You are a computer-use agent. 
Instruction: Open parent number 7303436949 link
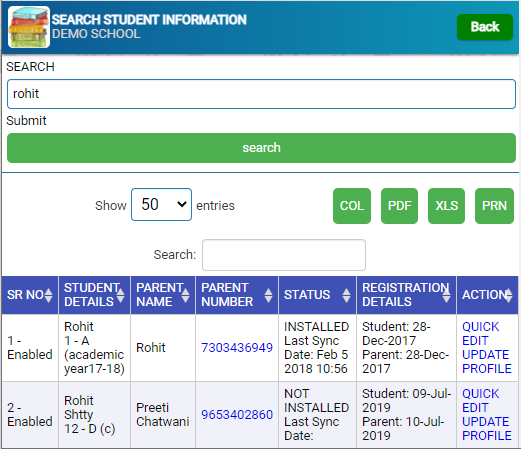point(237,348)
